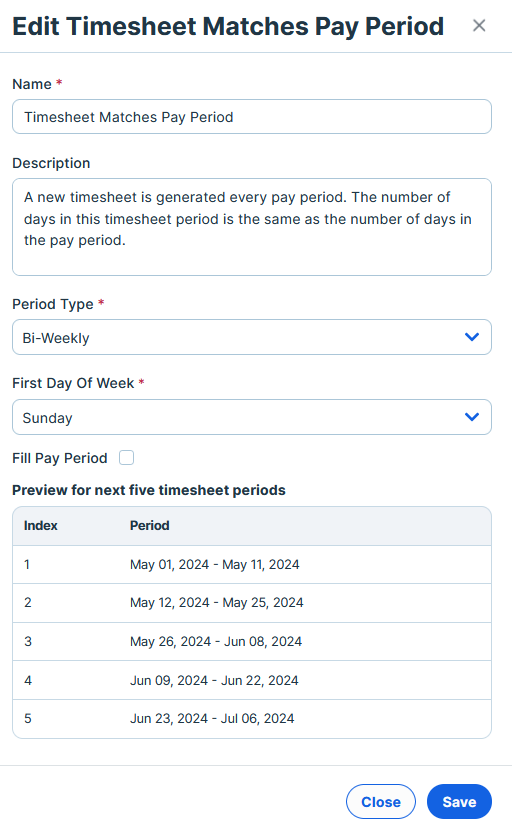Select period row Jun 23 - Jul 06, 2024
This screenshot has height=825, width=512.
tap(252, 719)
